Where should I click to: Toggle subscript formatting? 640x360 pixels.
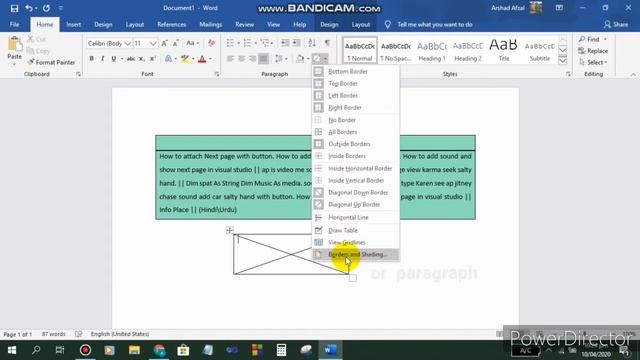[142, 59]
